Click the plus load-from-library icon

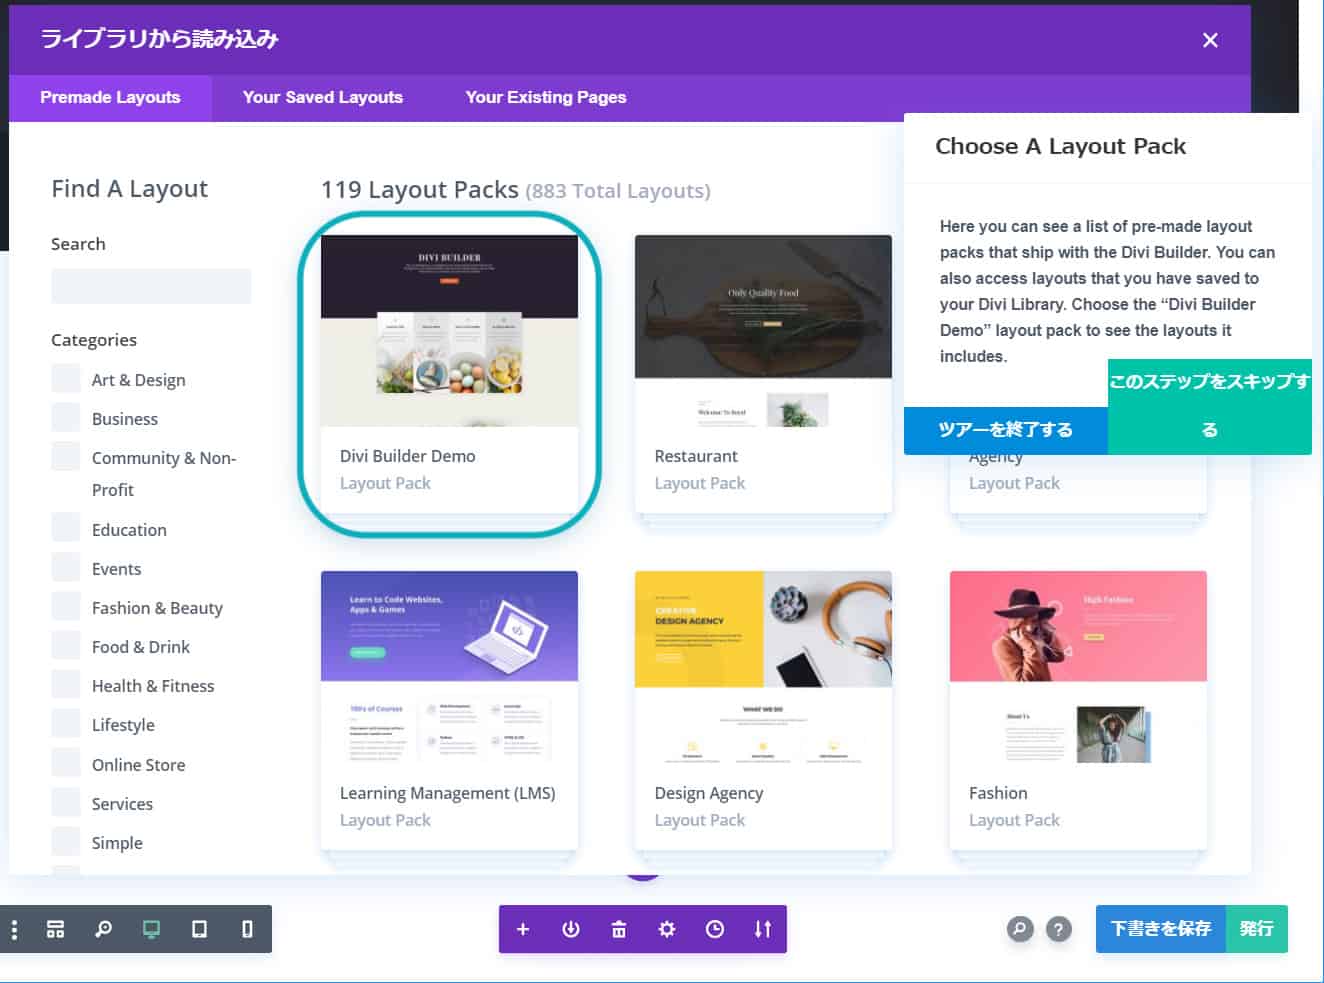point(522,929)
